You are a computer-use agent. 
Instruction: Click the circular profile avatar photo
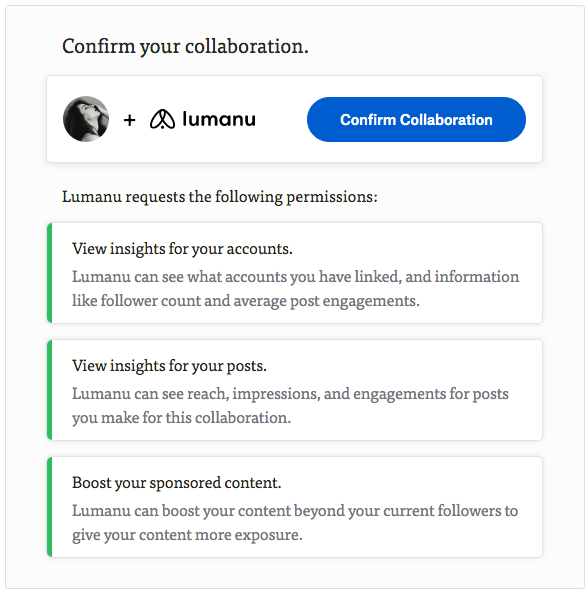pos(86,119)
